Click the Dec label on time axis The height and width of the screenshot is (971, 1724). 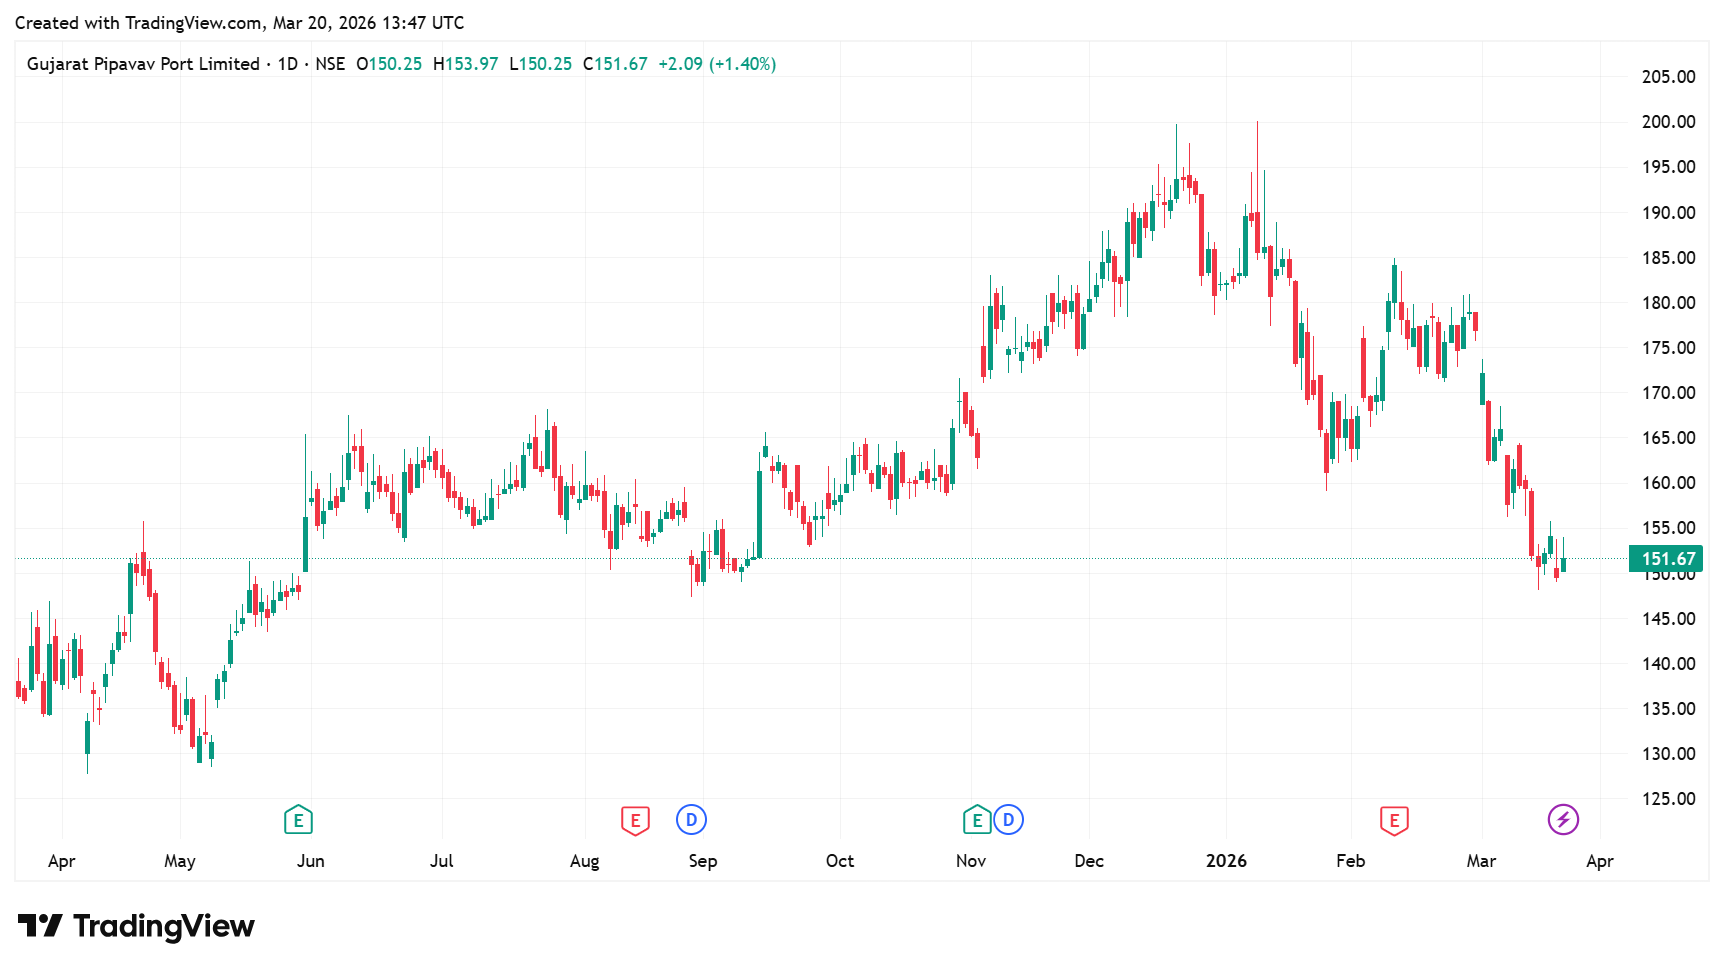tap(1089, 861)
